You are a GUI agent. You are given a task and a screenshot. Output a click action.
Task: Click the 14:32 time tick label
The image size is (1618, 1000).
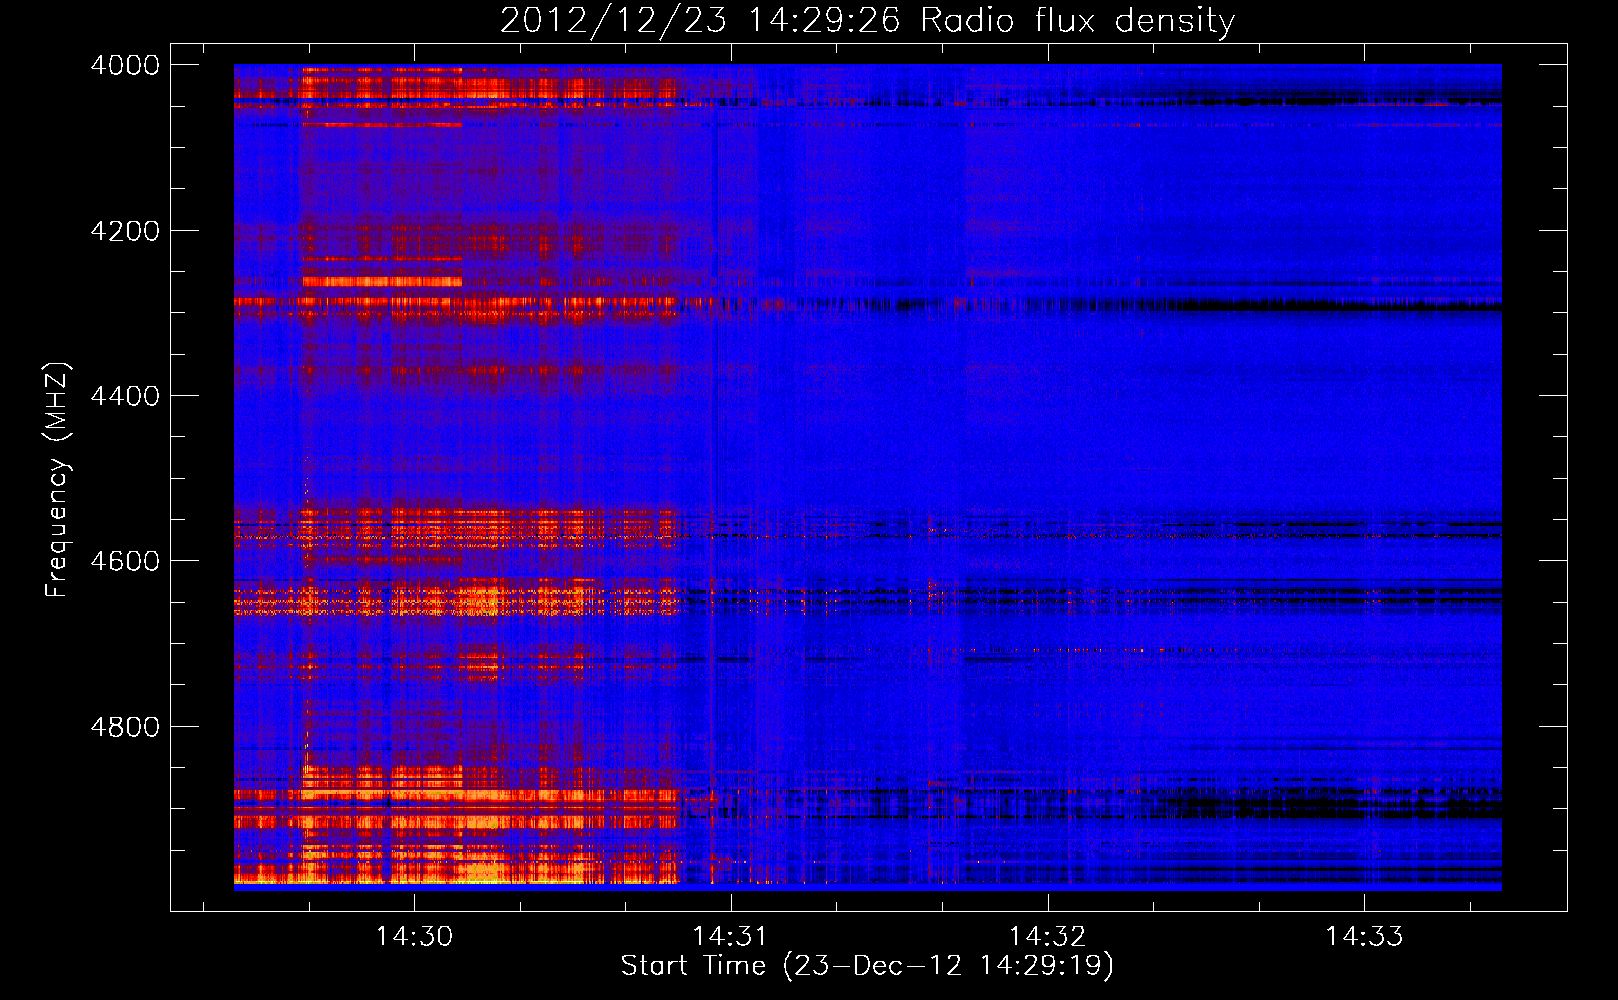click(1048, 936)
